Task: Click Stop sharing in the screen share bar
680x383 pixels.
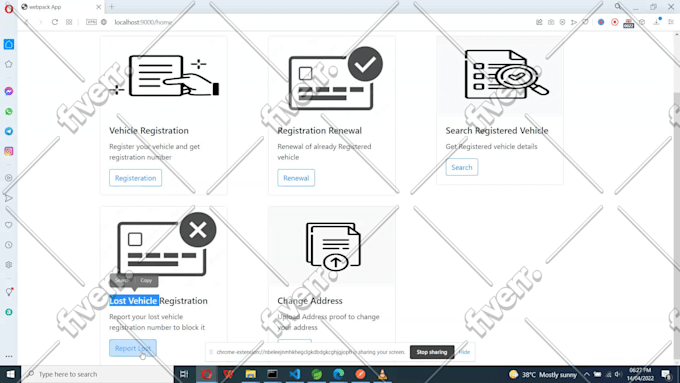Action: pos(432,352)
